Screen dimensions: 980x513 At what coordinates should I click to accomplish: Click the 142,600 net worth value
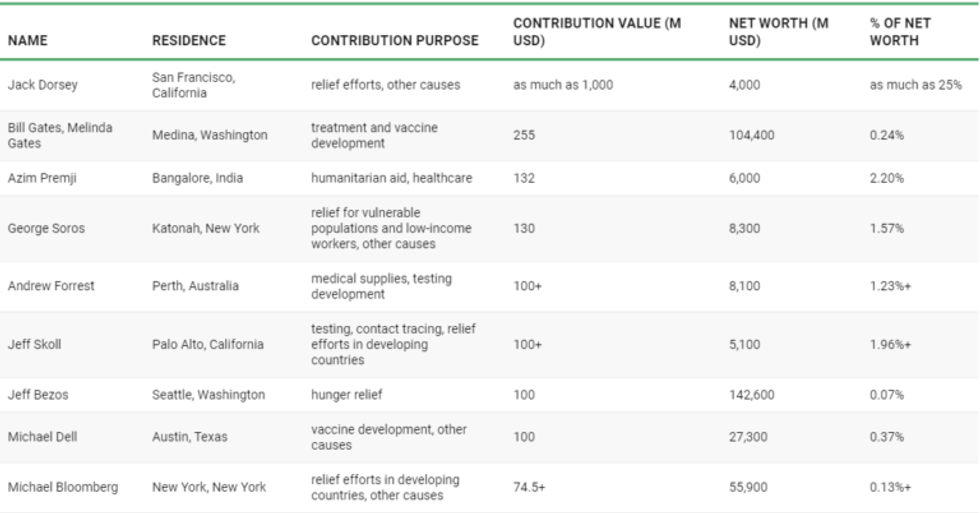[751, 395]
